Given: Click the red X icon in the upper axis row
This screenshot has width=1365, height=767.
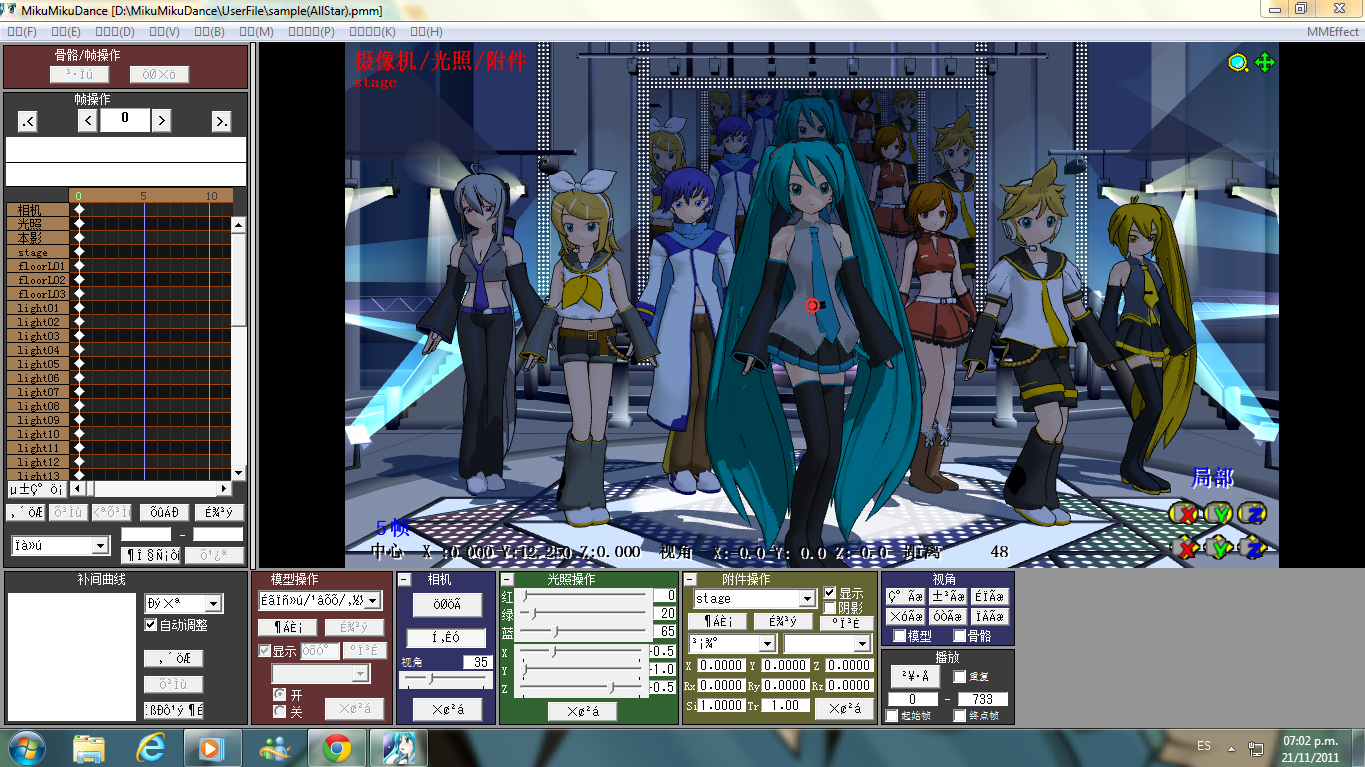Looking at the screenshot, I should (1186, 514).
